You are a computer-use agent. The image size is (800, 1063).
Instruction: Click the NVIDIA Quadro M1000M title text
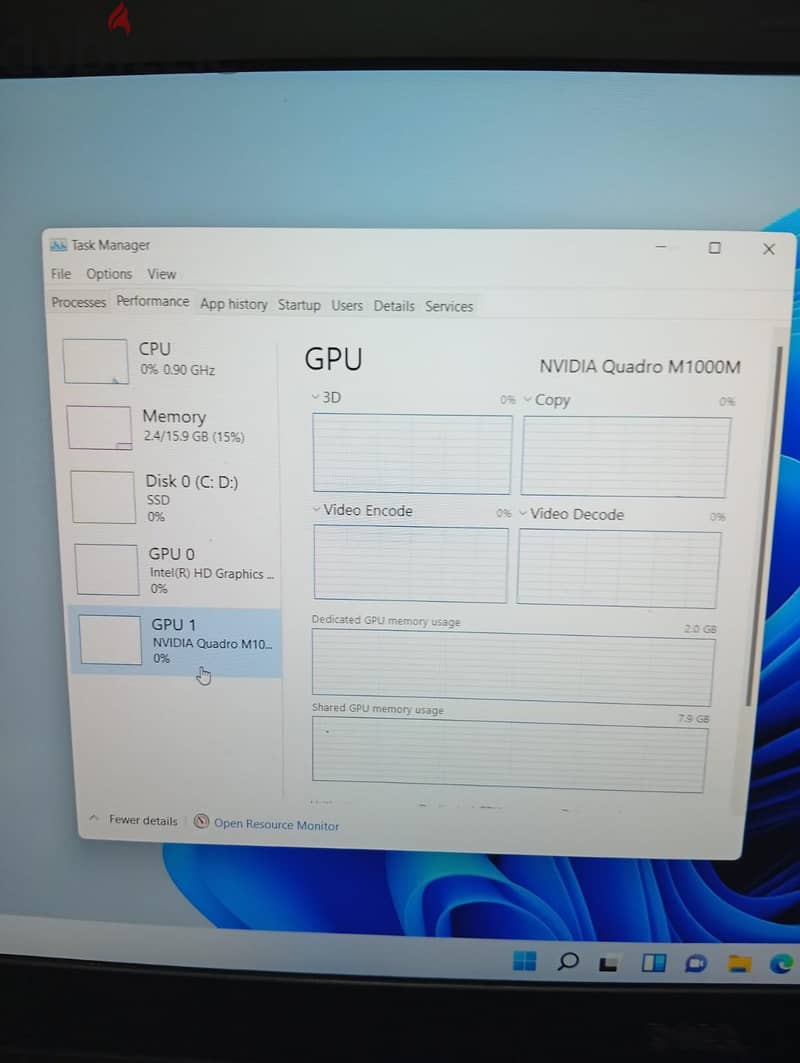[639, 367]
